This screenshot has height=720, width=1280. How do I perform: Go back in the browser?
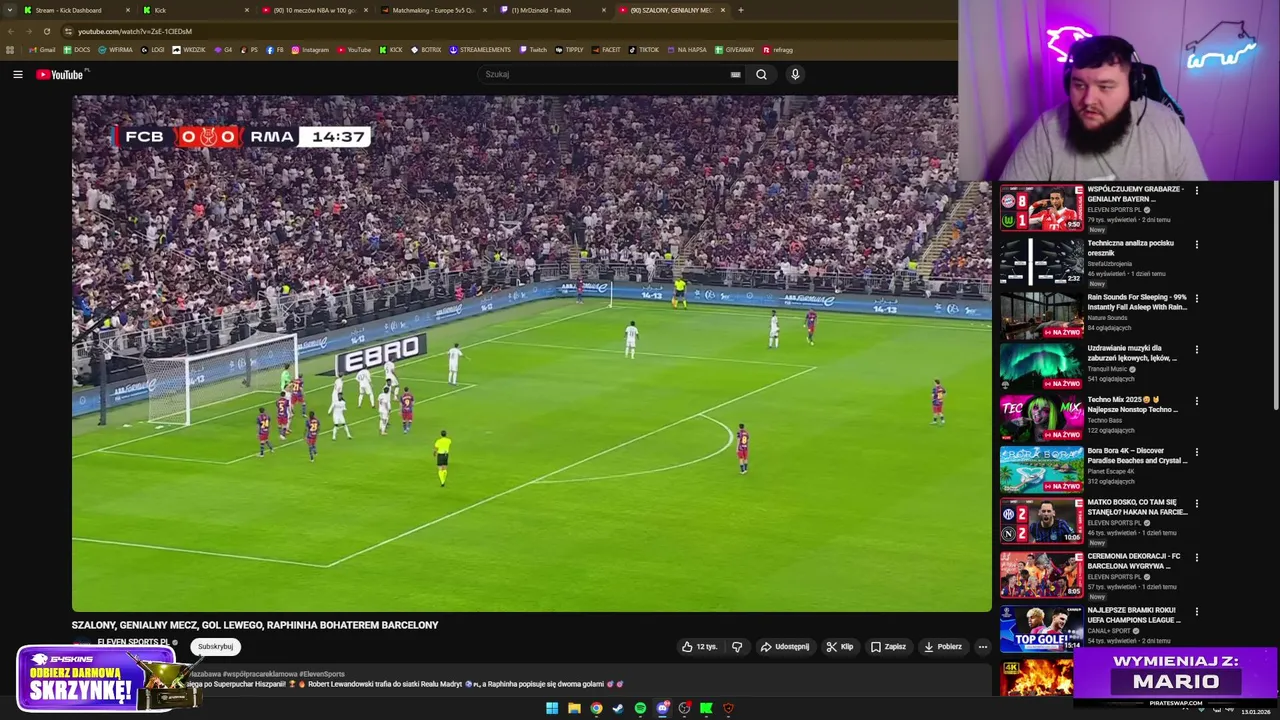11,31
